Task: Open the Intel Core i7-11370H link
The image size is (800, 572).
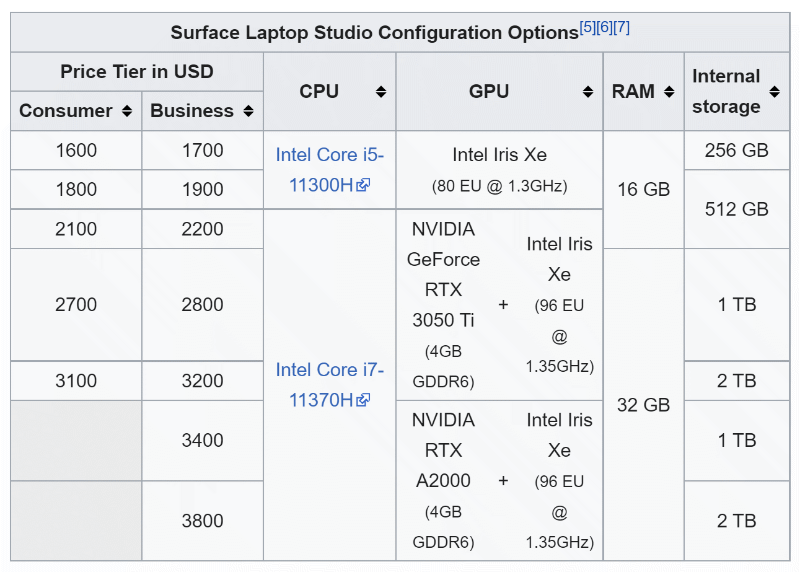Action: [x=330, y=385]
